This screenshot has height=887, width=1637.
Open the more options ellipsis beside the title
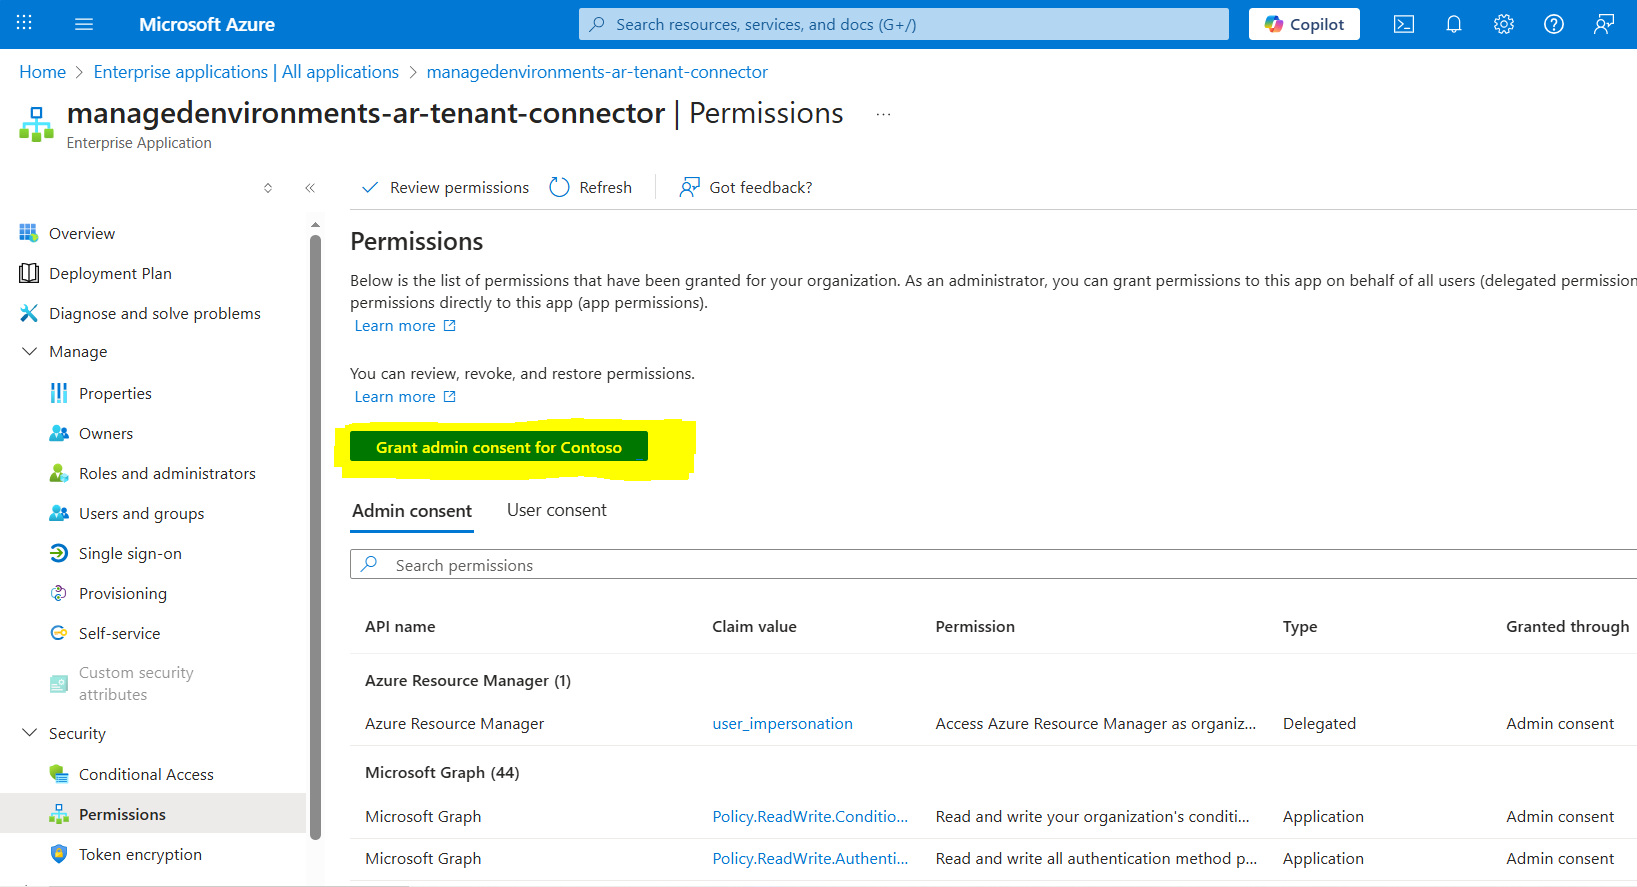point(883,114)
